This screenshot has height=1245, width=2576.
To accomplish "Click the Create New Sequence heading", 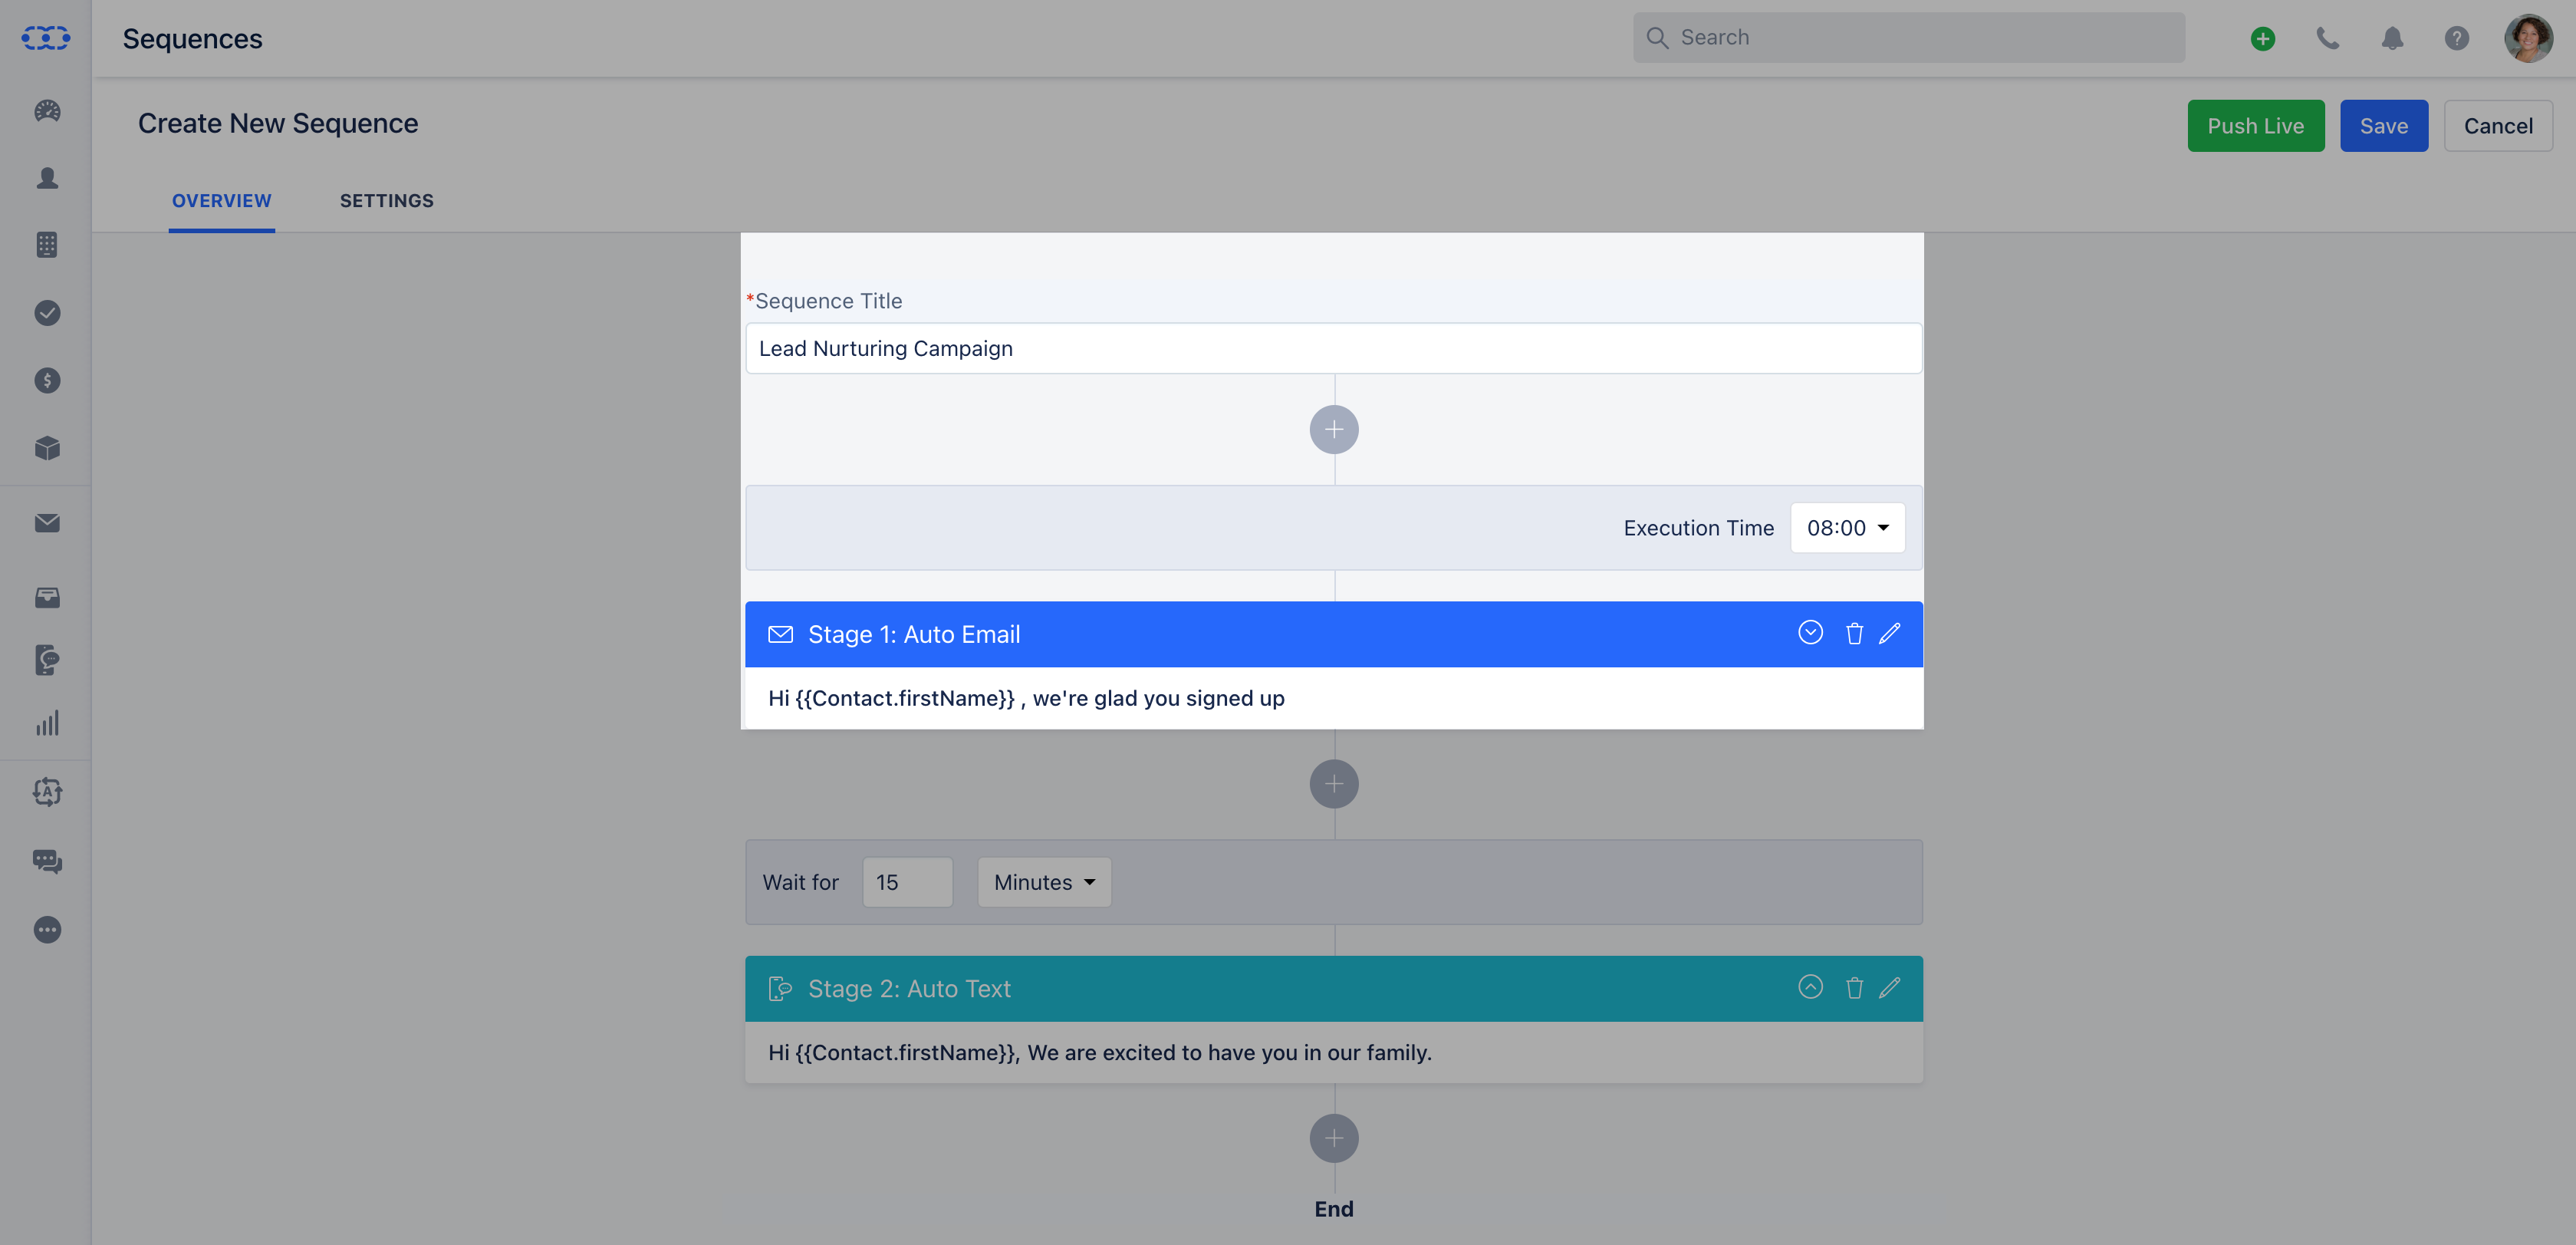I will [278, 123].
